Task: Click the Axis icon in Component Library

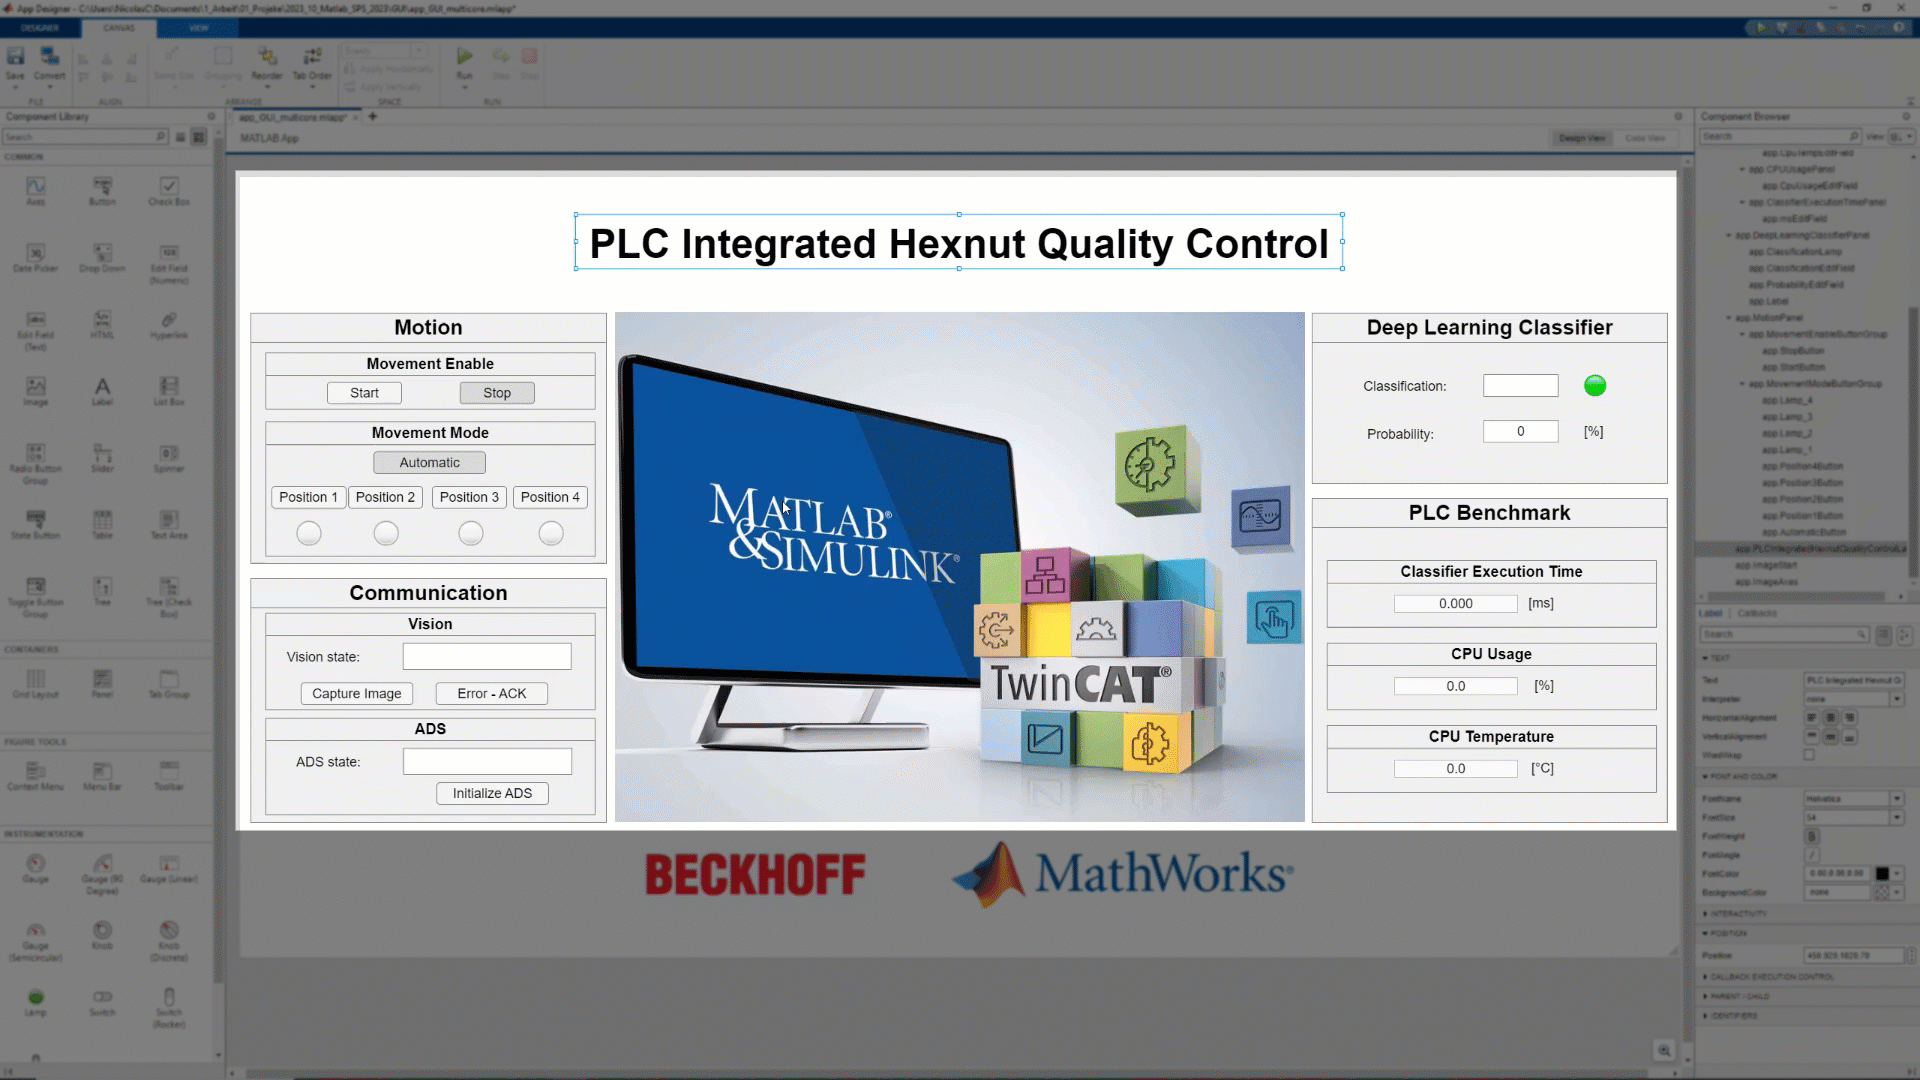Action: click(36, 185)
